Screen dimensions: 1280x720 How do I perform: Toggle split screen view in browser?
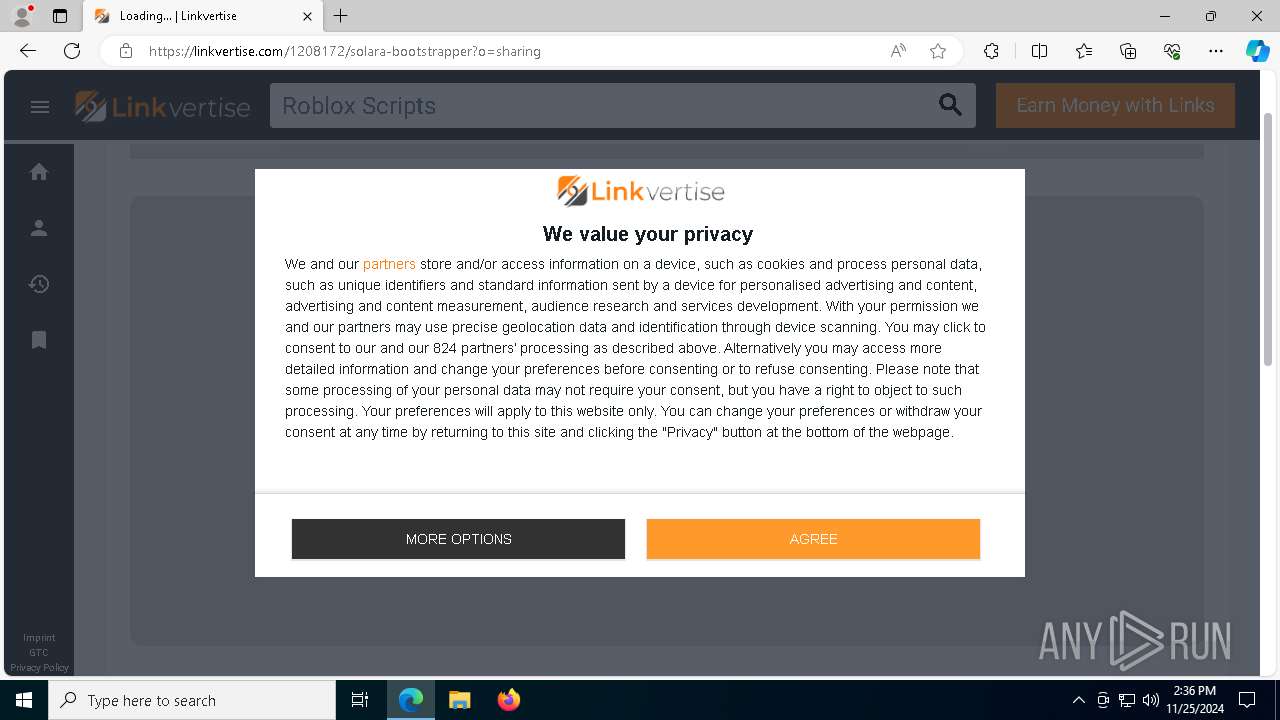1039,51
